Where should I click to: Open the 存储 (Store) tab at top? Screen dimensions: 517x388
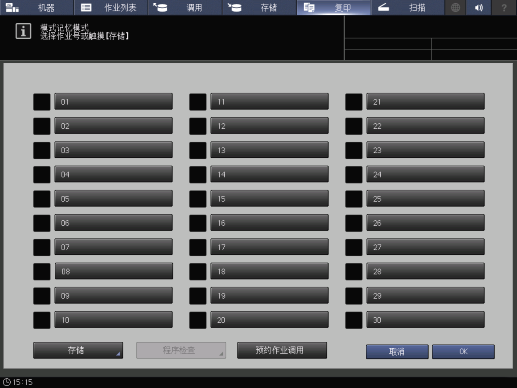(259, 7)
